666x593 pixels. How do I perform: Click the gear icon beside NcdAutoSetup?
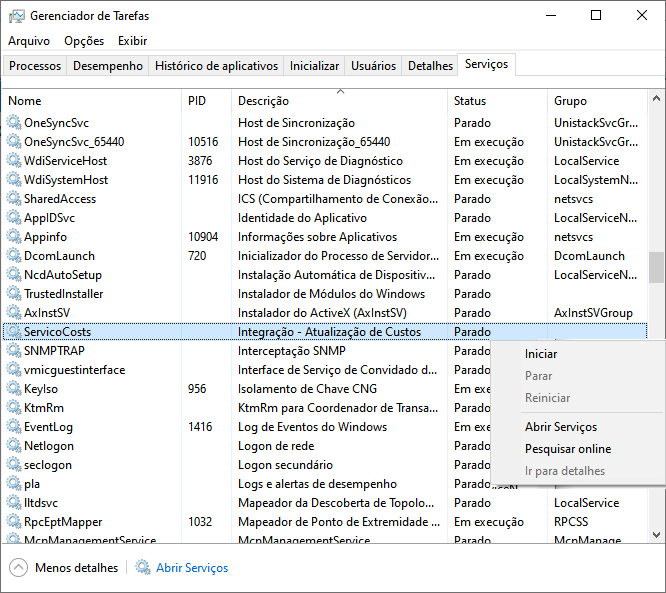(14, 275)
